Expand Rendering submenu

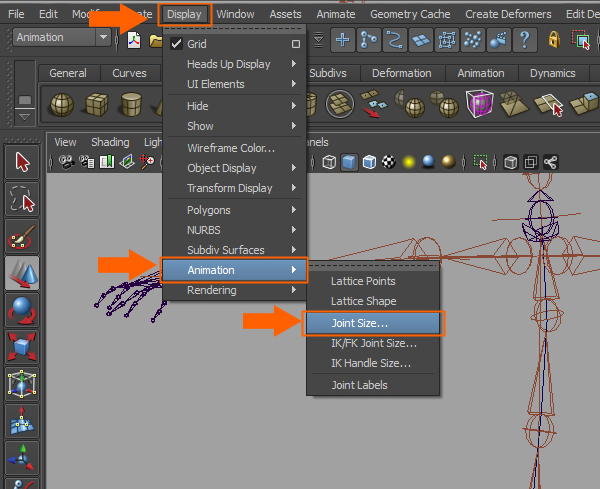[234, 290]
